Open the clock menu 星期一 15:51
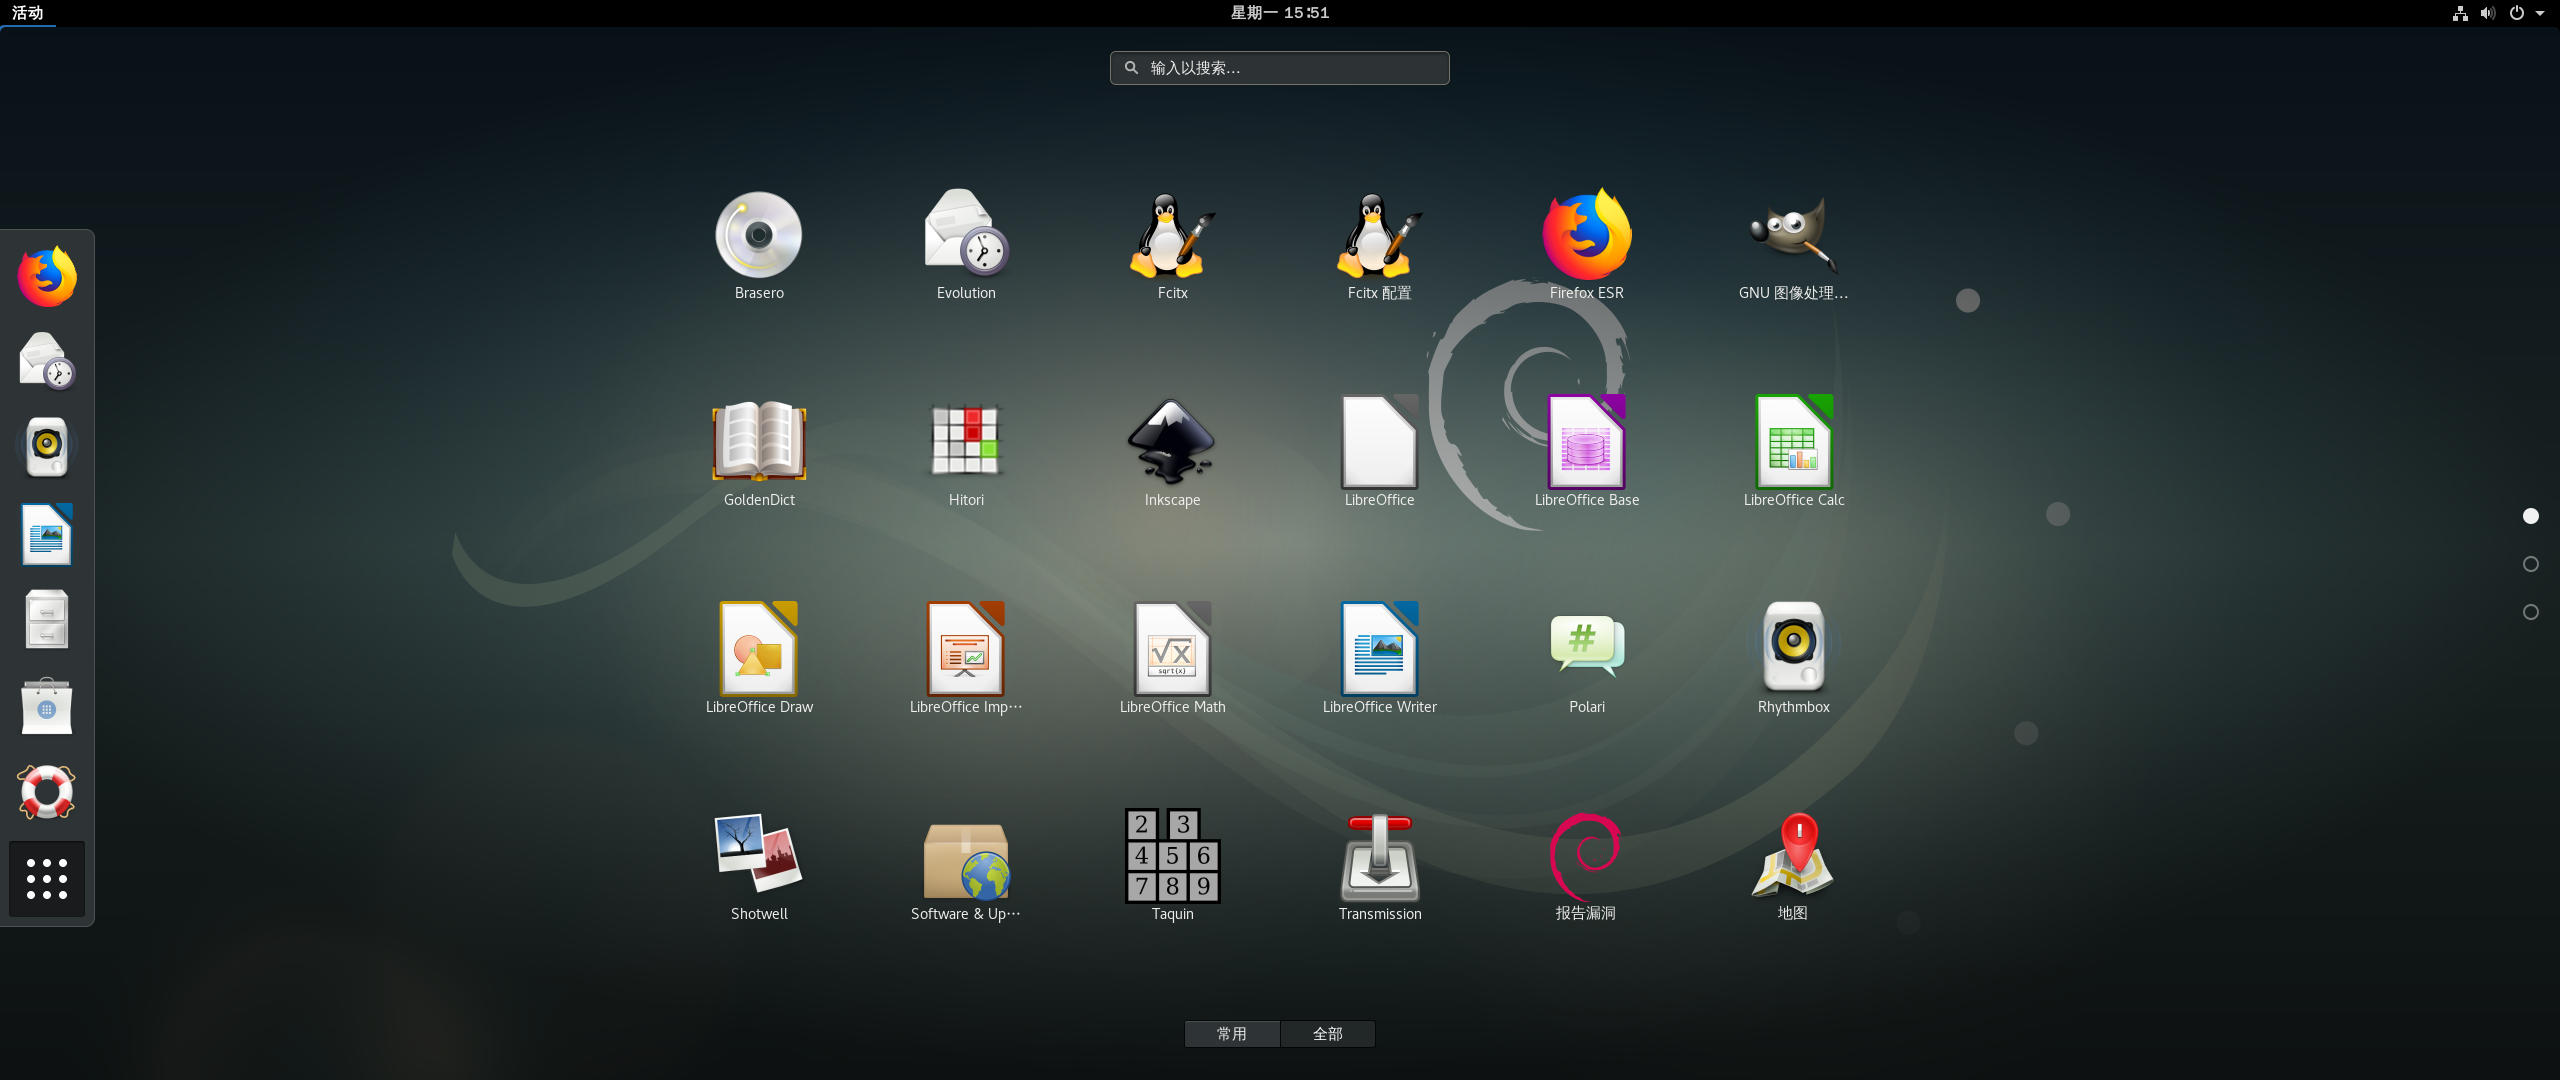Image resolution: width=2560 pixels, height=1080 pixels. tap(1280, 13)
